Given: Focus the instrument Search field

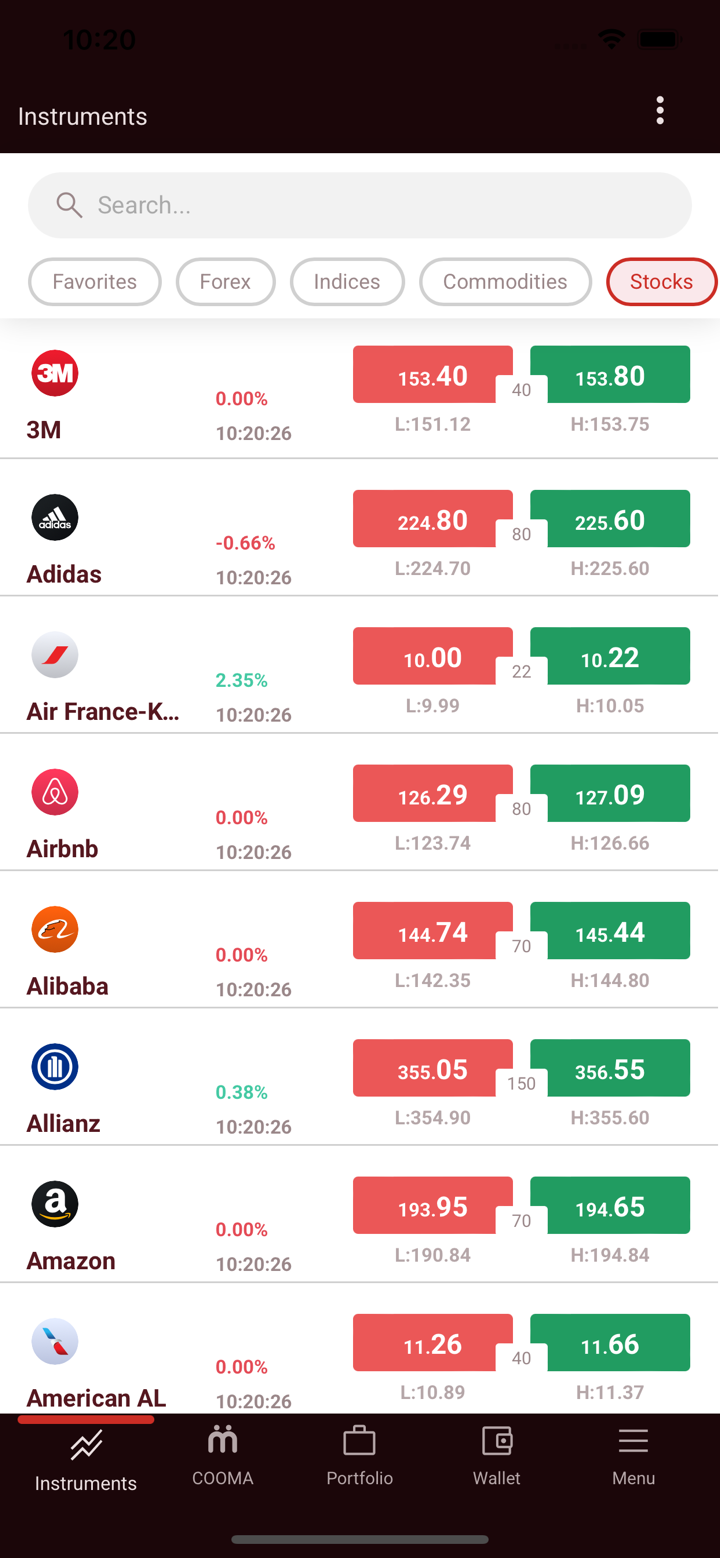Looking at the screenshot, I should point(360,205).
